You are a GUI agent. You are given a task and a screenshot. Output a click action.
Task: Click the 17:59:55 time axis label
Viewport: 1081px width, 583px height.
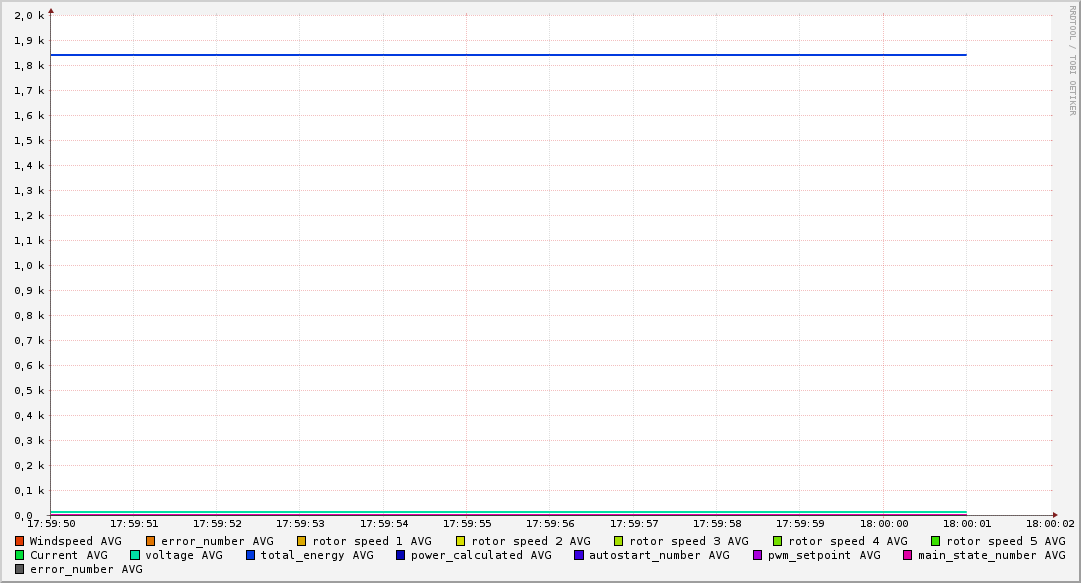click(467, 523)
